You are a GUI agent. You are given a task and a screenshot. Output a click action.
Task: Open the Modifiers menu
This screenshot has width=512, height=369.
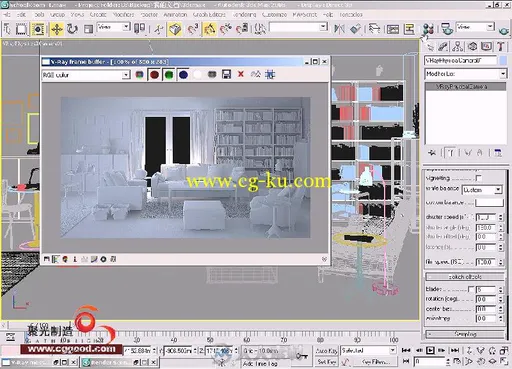click(123, 15)
